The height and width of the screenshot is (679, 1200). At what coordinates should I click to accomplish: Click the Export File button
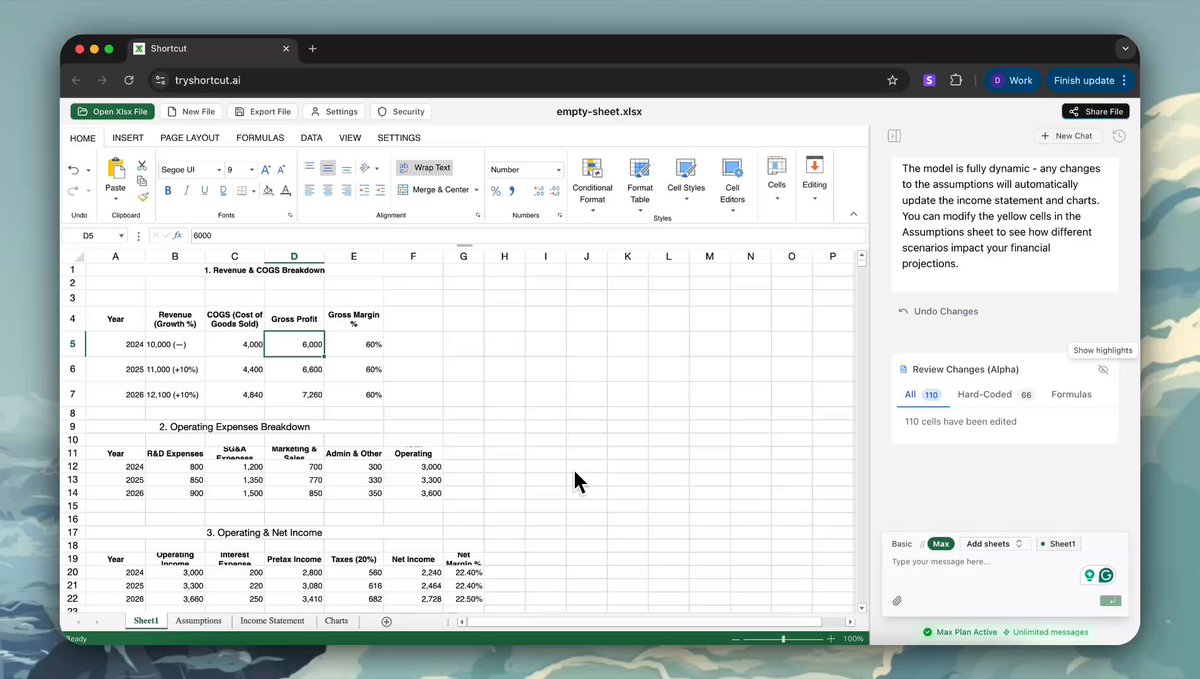pyautogui.click(x=262, y=111)
